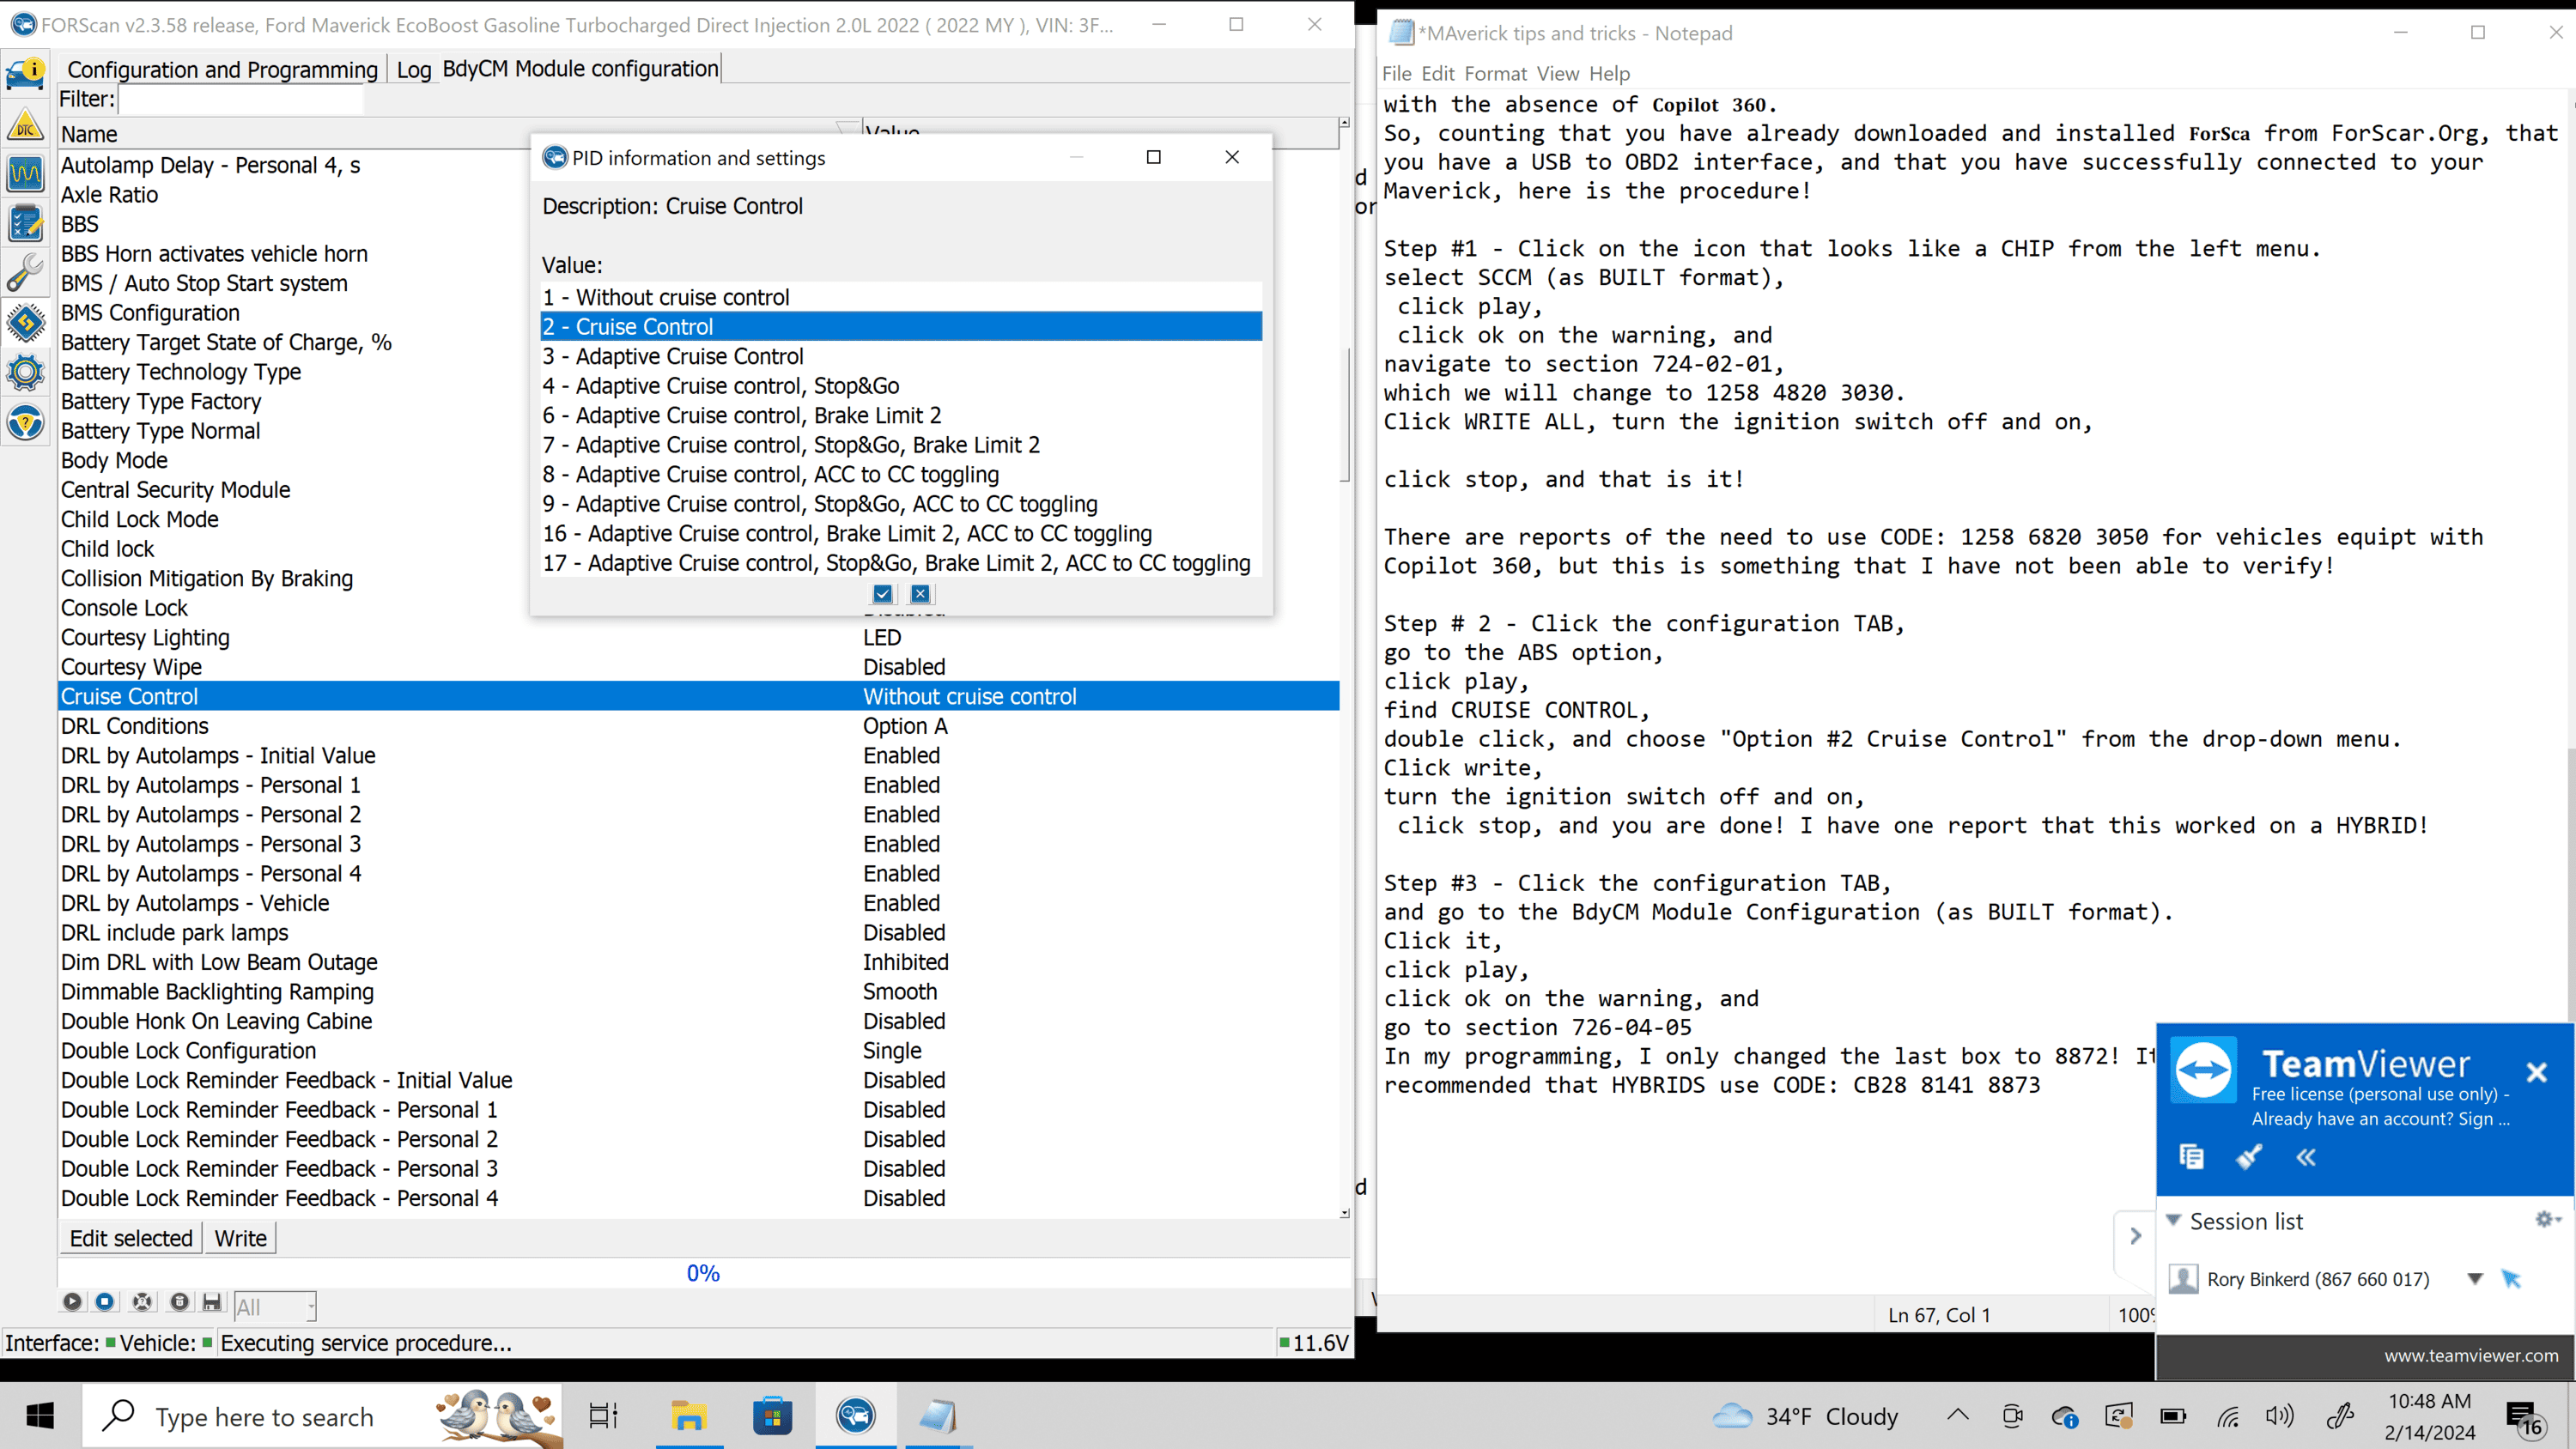Image resolution: width=2576 pixels, height=1449 pixels.
Task: Open File Explorer from taskbar
Action: click(x=688, y=1415)
